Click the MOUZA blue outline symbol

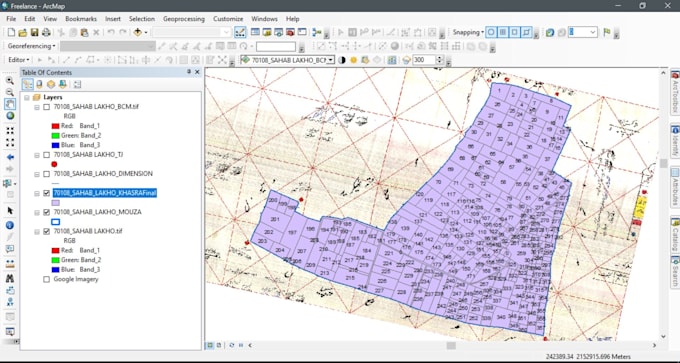[56, 222]
